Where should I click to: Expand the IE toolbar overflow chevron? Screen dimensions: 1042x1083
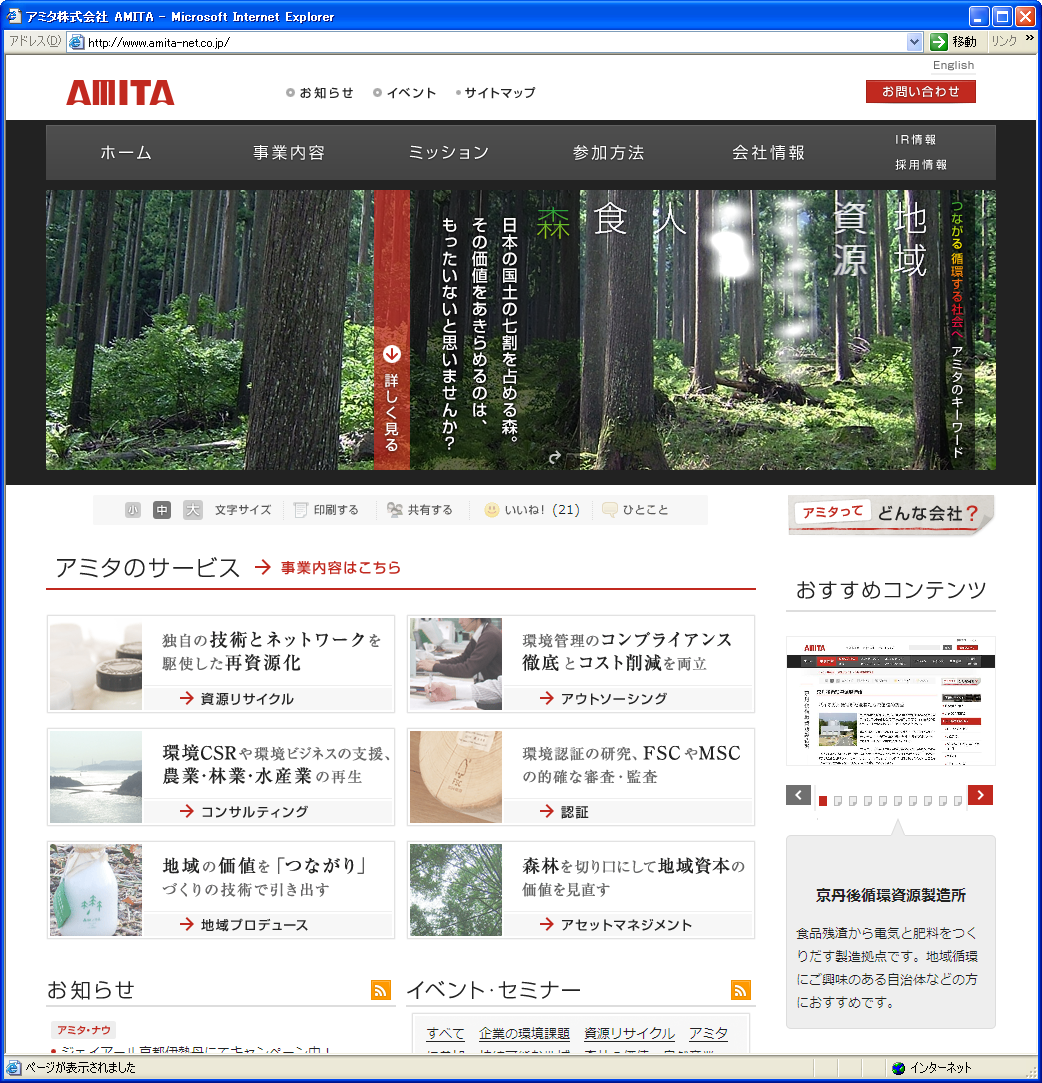1029,40
